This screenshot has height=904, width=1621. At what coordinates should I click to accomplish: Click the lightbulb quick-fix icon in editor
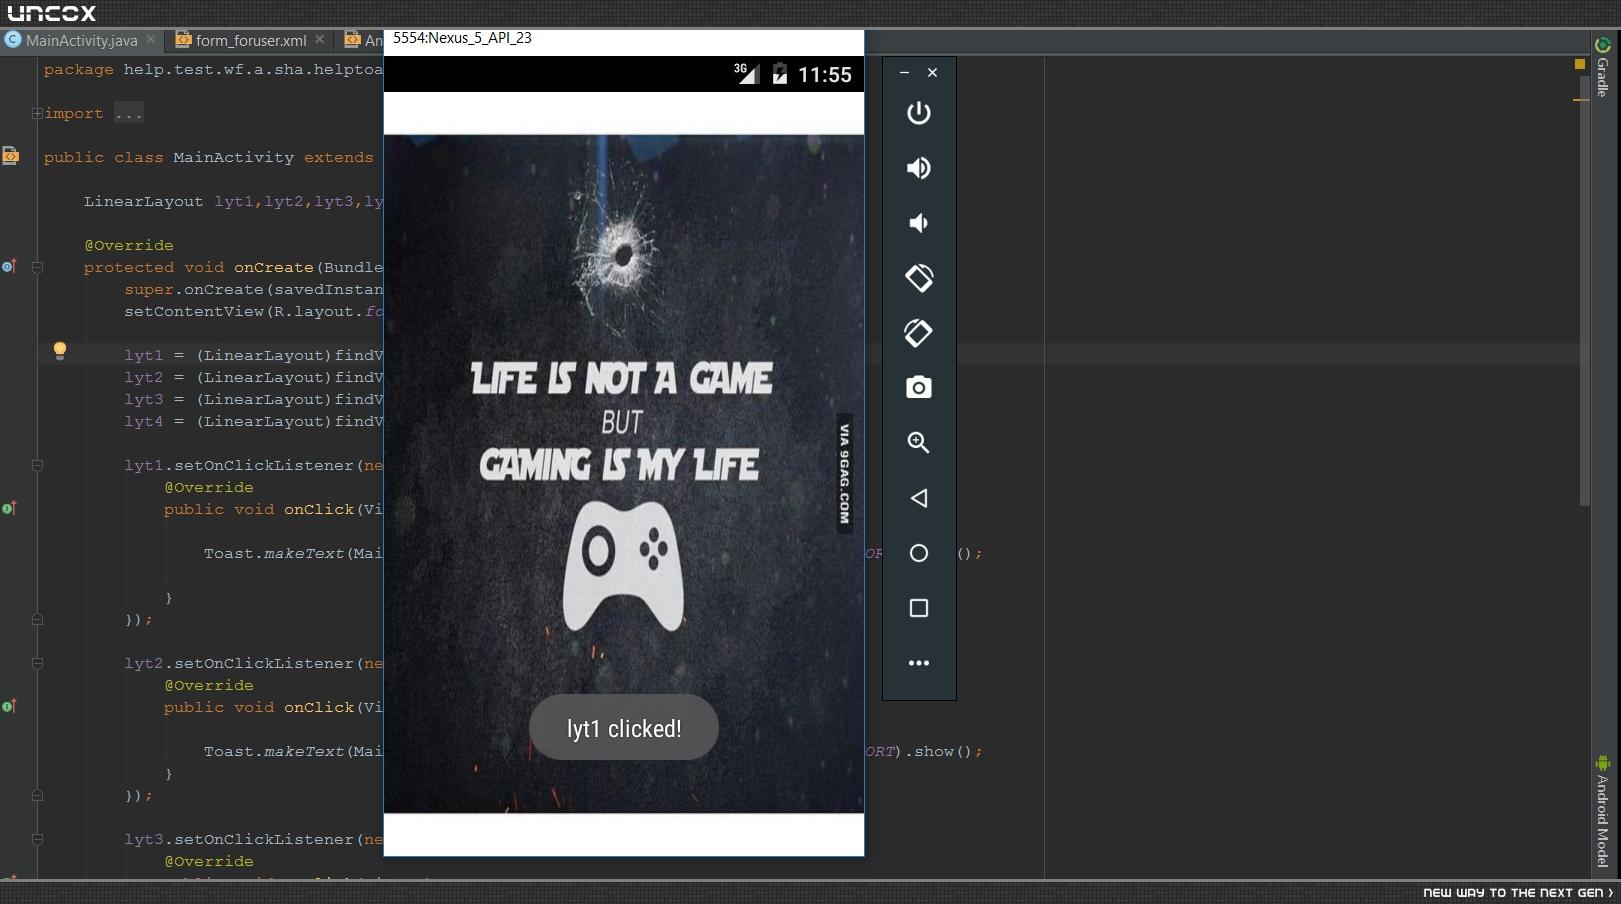[60, 350]
